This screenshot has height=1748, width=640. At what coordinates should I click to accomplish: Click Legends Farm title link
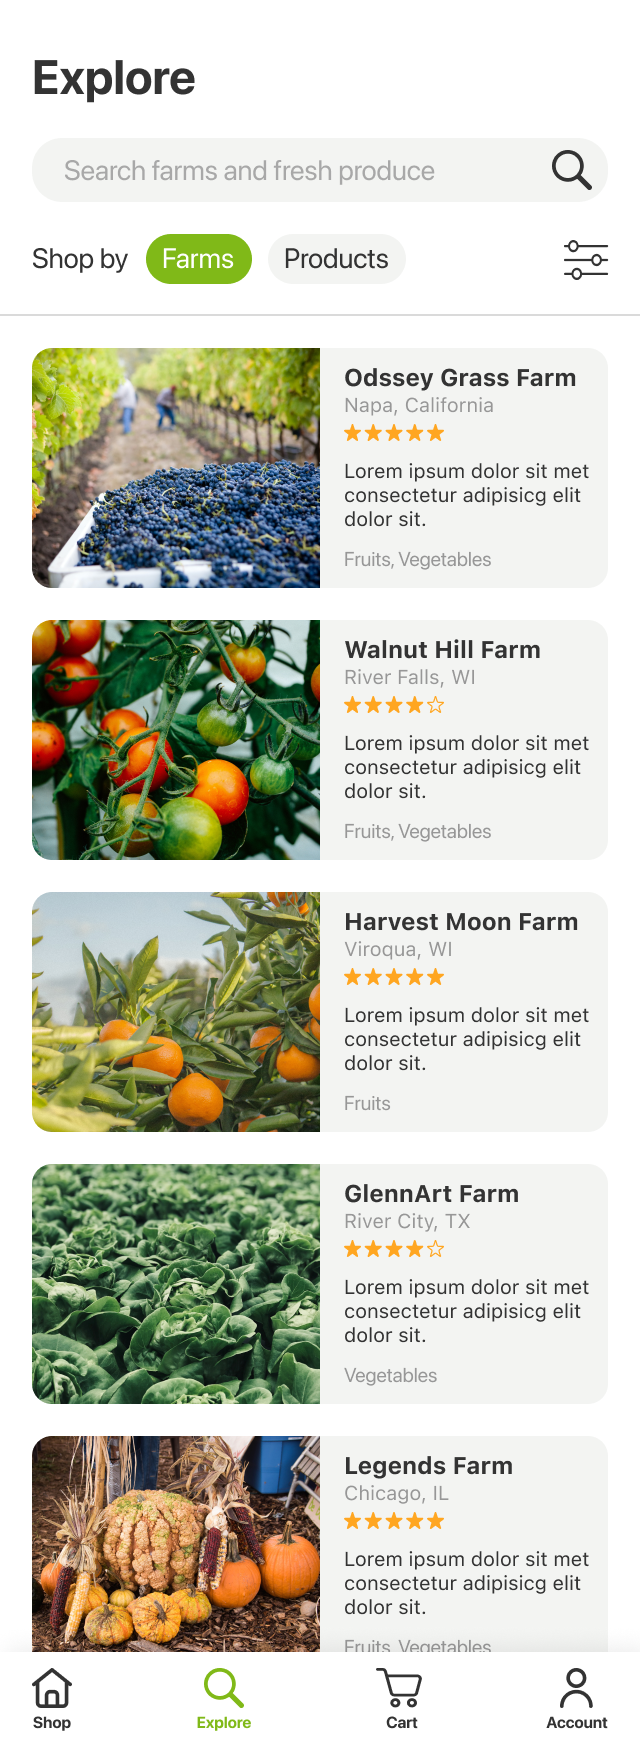pos(428,1466)
